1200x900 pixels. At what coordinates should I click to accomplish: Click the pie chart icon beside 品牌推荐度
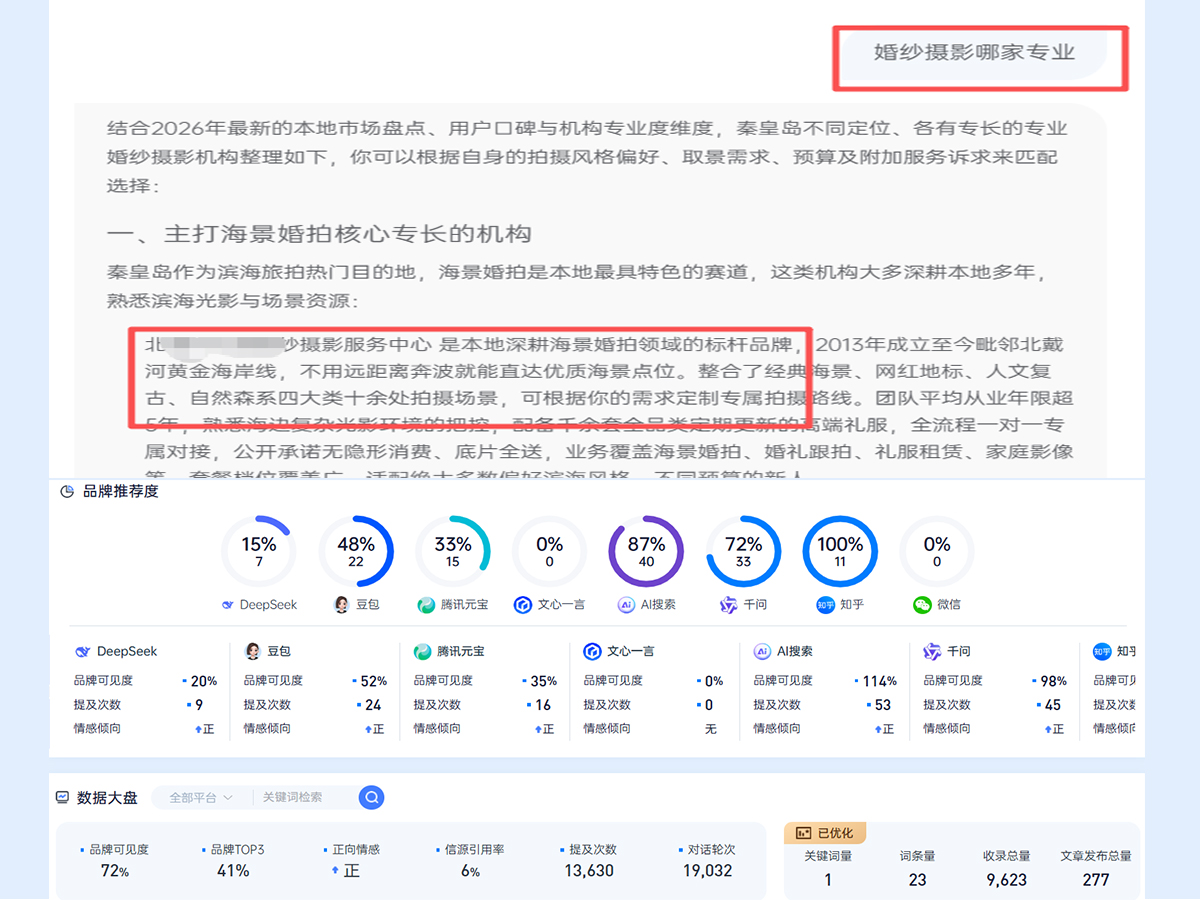67,491
